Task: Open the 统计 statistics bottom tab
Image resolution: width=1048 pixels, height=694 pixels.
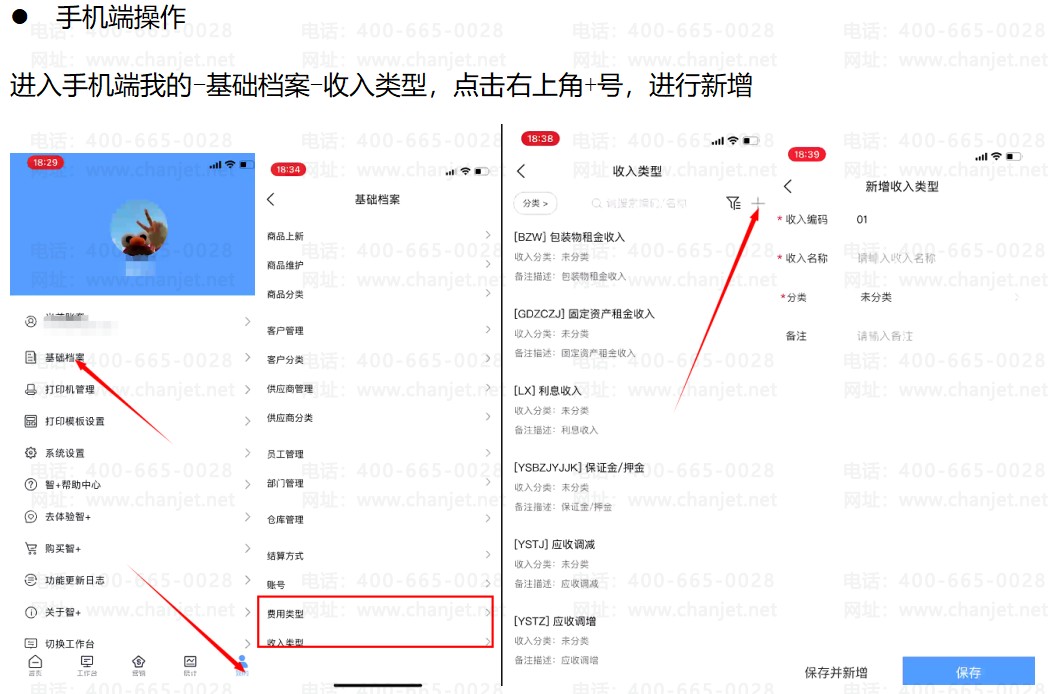Action: click(190, 665)
